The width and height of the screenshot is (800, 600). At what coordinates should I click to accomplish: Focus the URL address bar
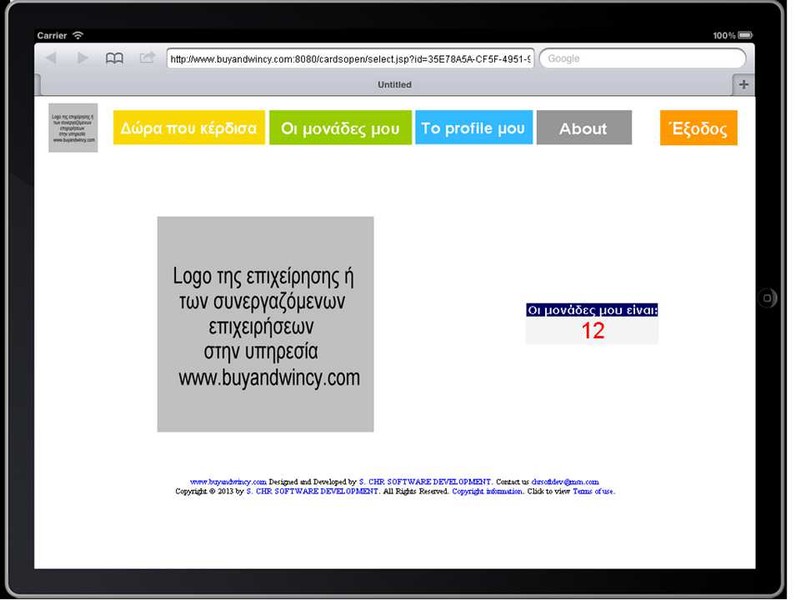click(x=350, y=59)
